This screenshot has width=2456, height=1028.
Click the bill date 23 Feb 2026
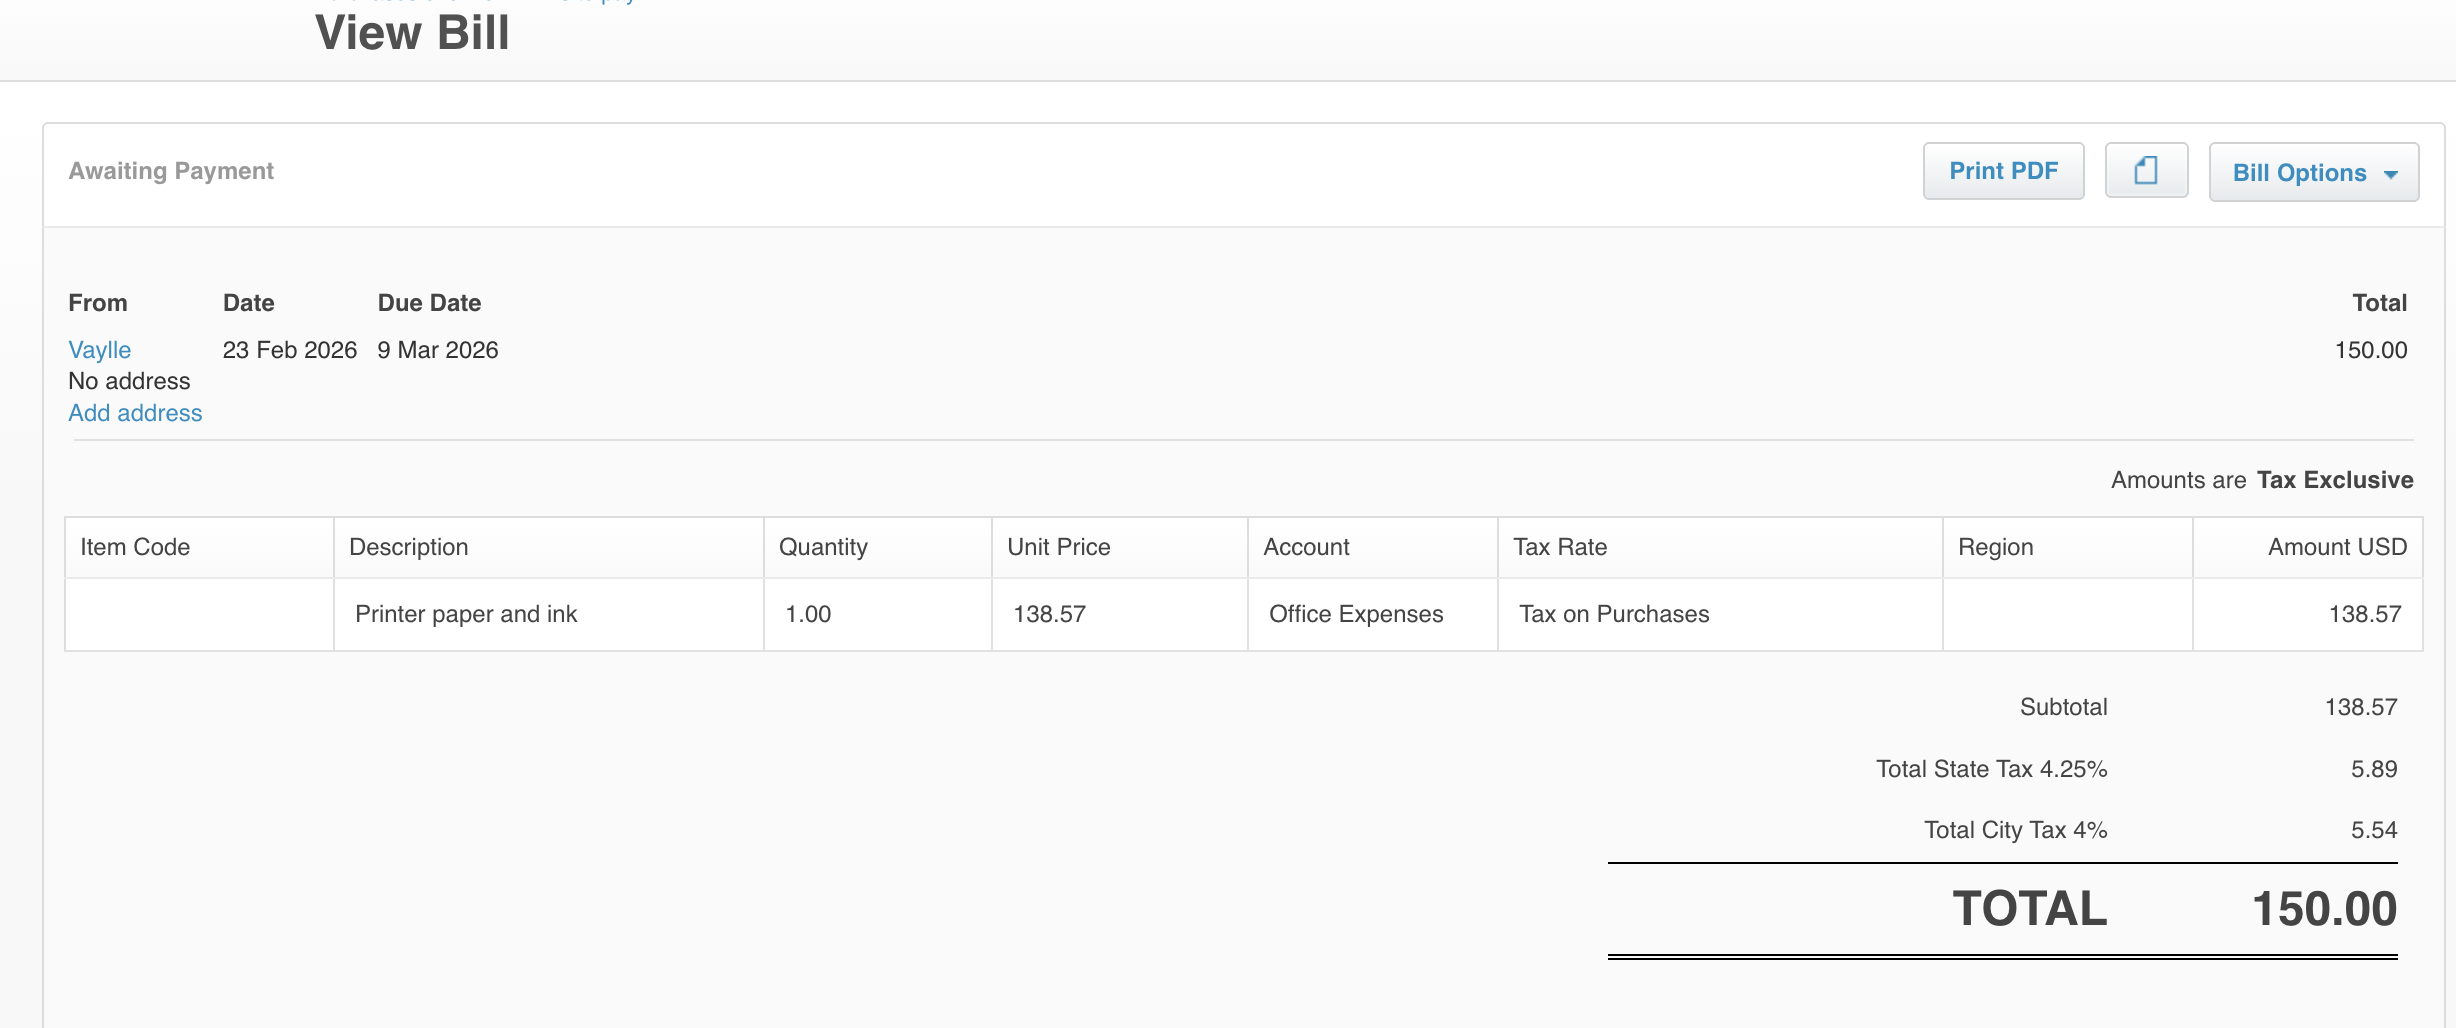(x=289, y=350)
